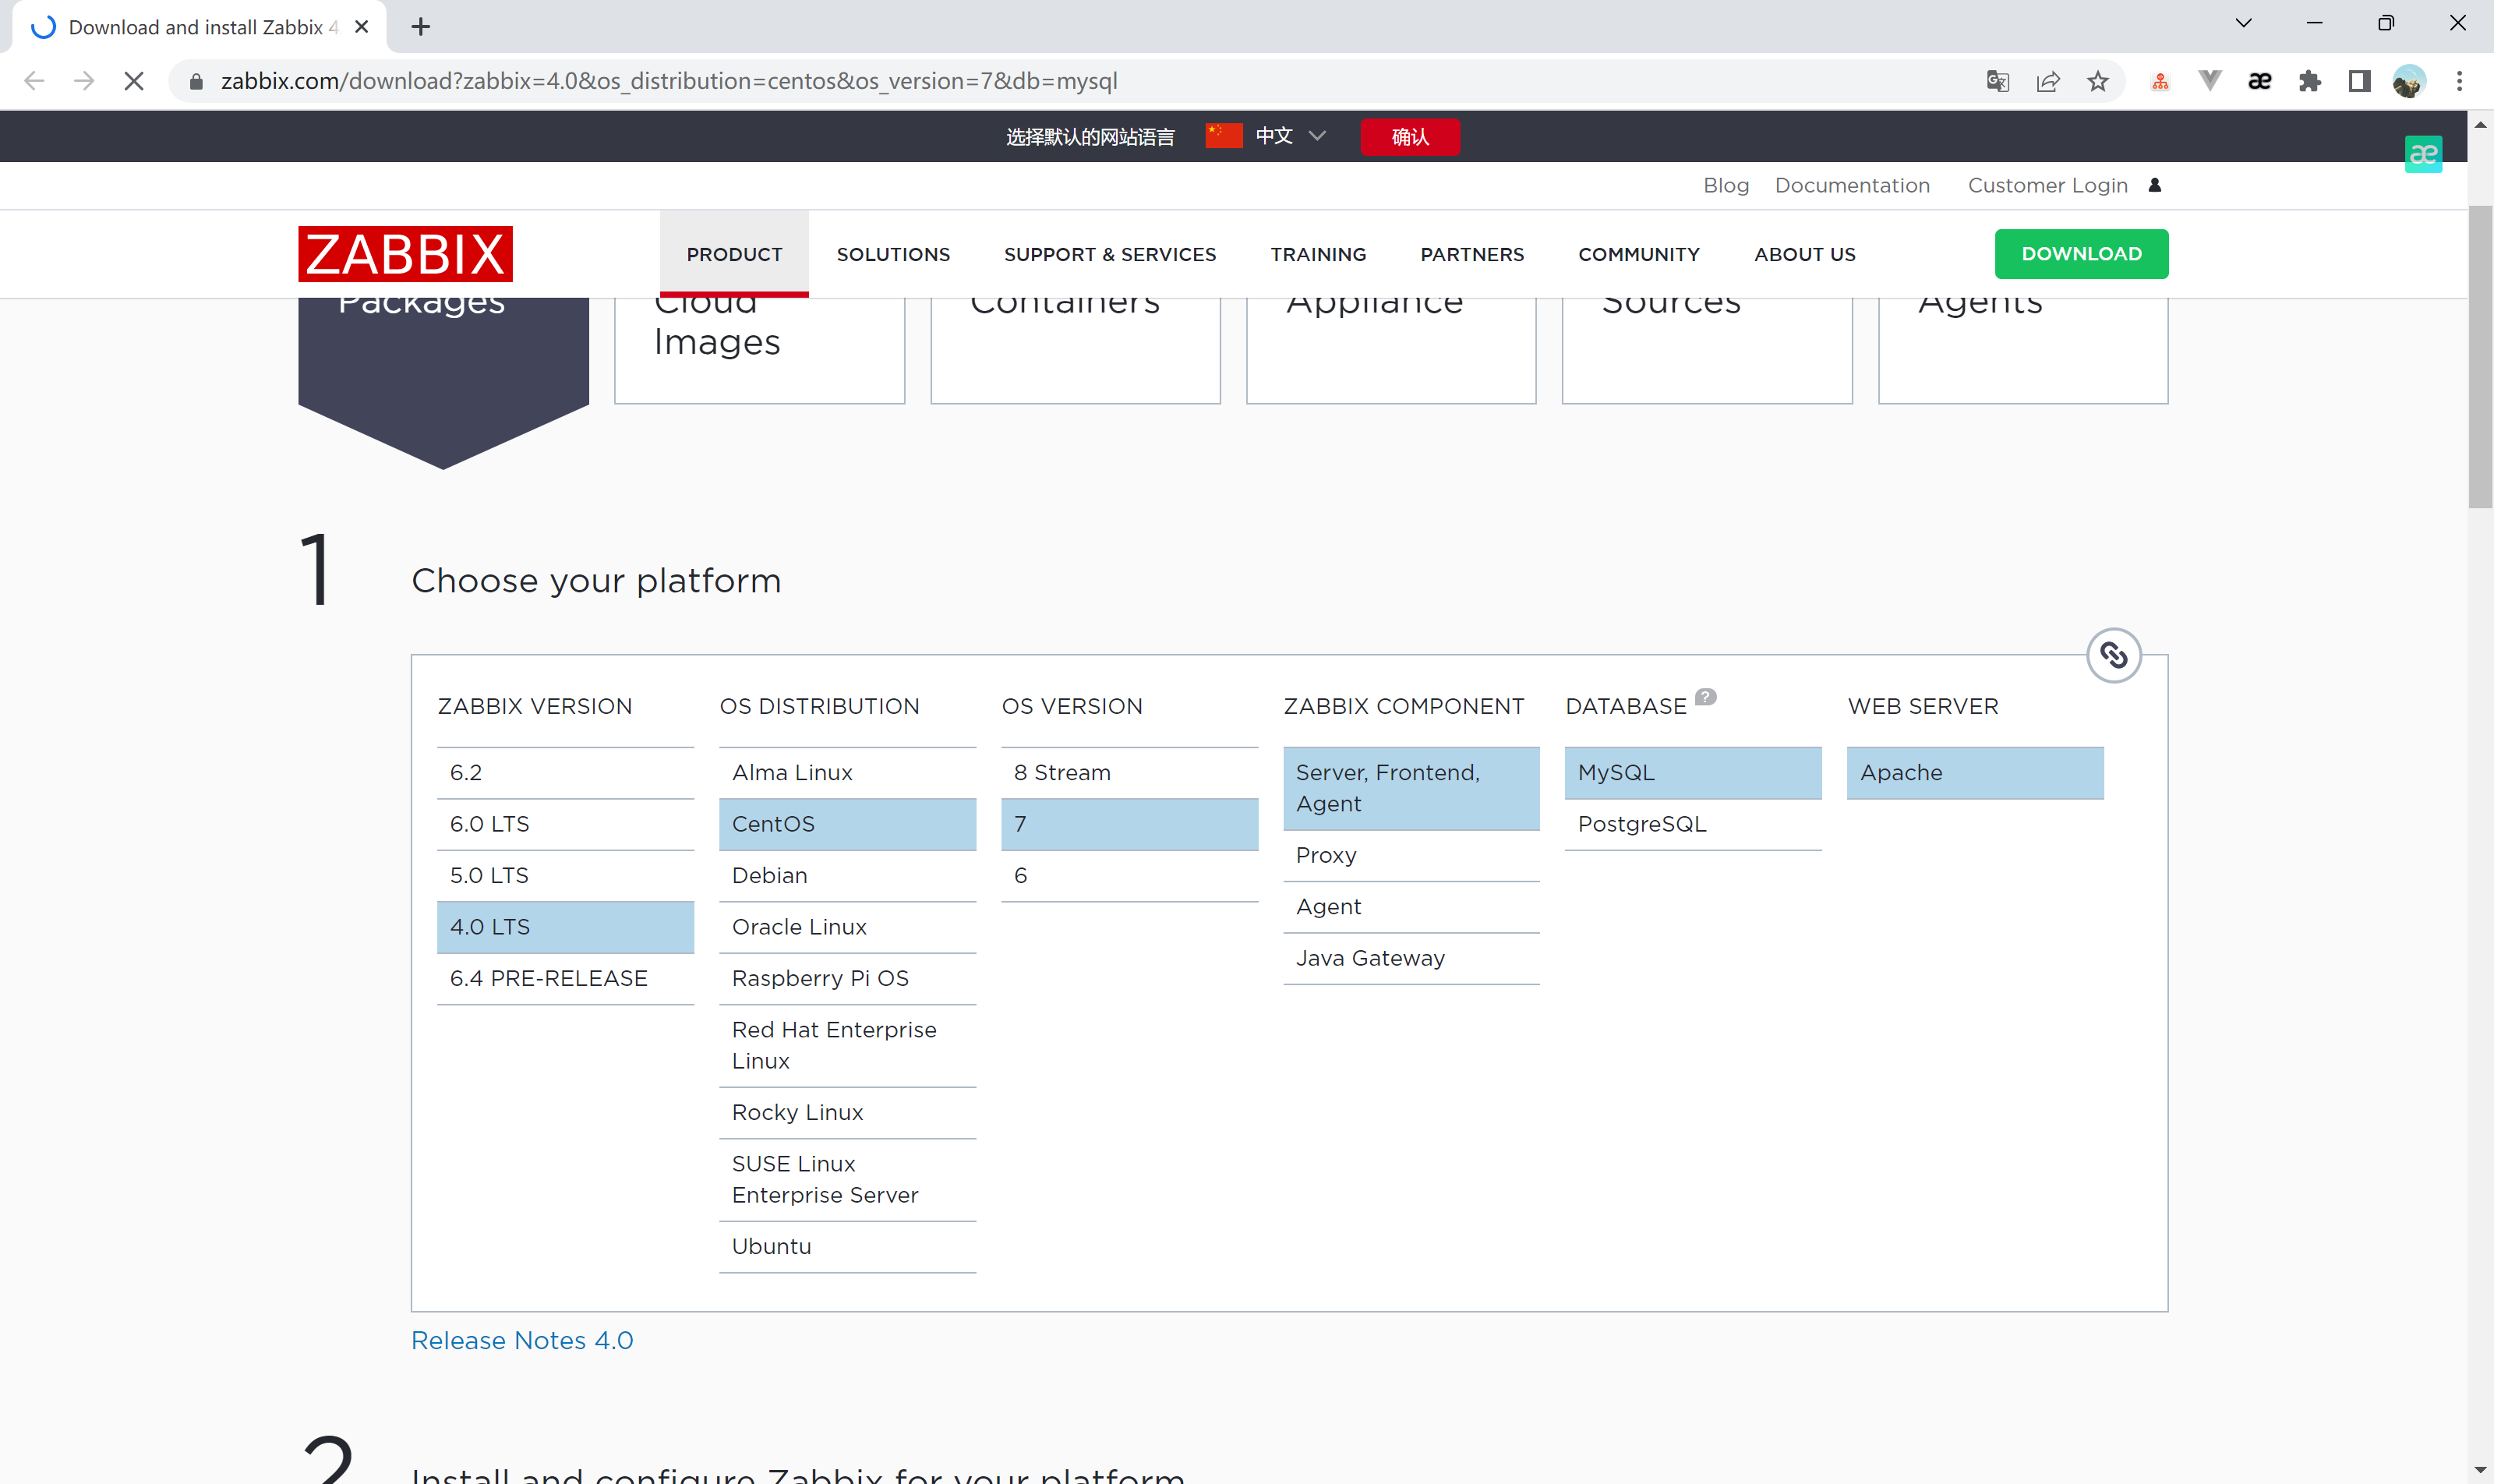This screenshot has width=2494, height=1484.
Task: Open the Chrome profile avatar
Action: pyautogui.click(x=2409, y=81)
